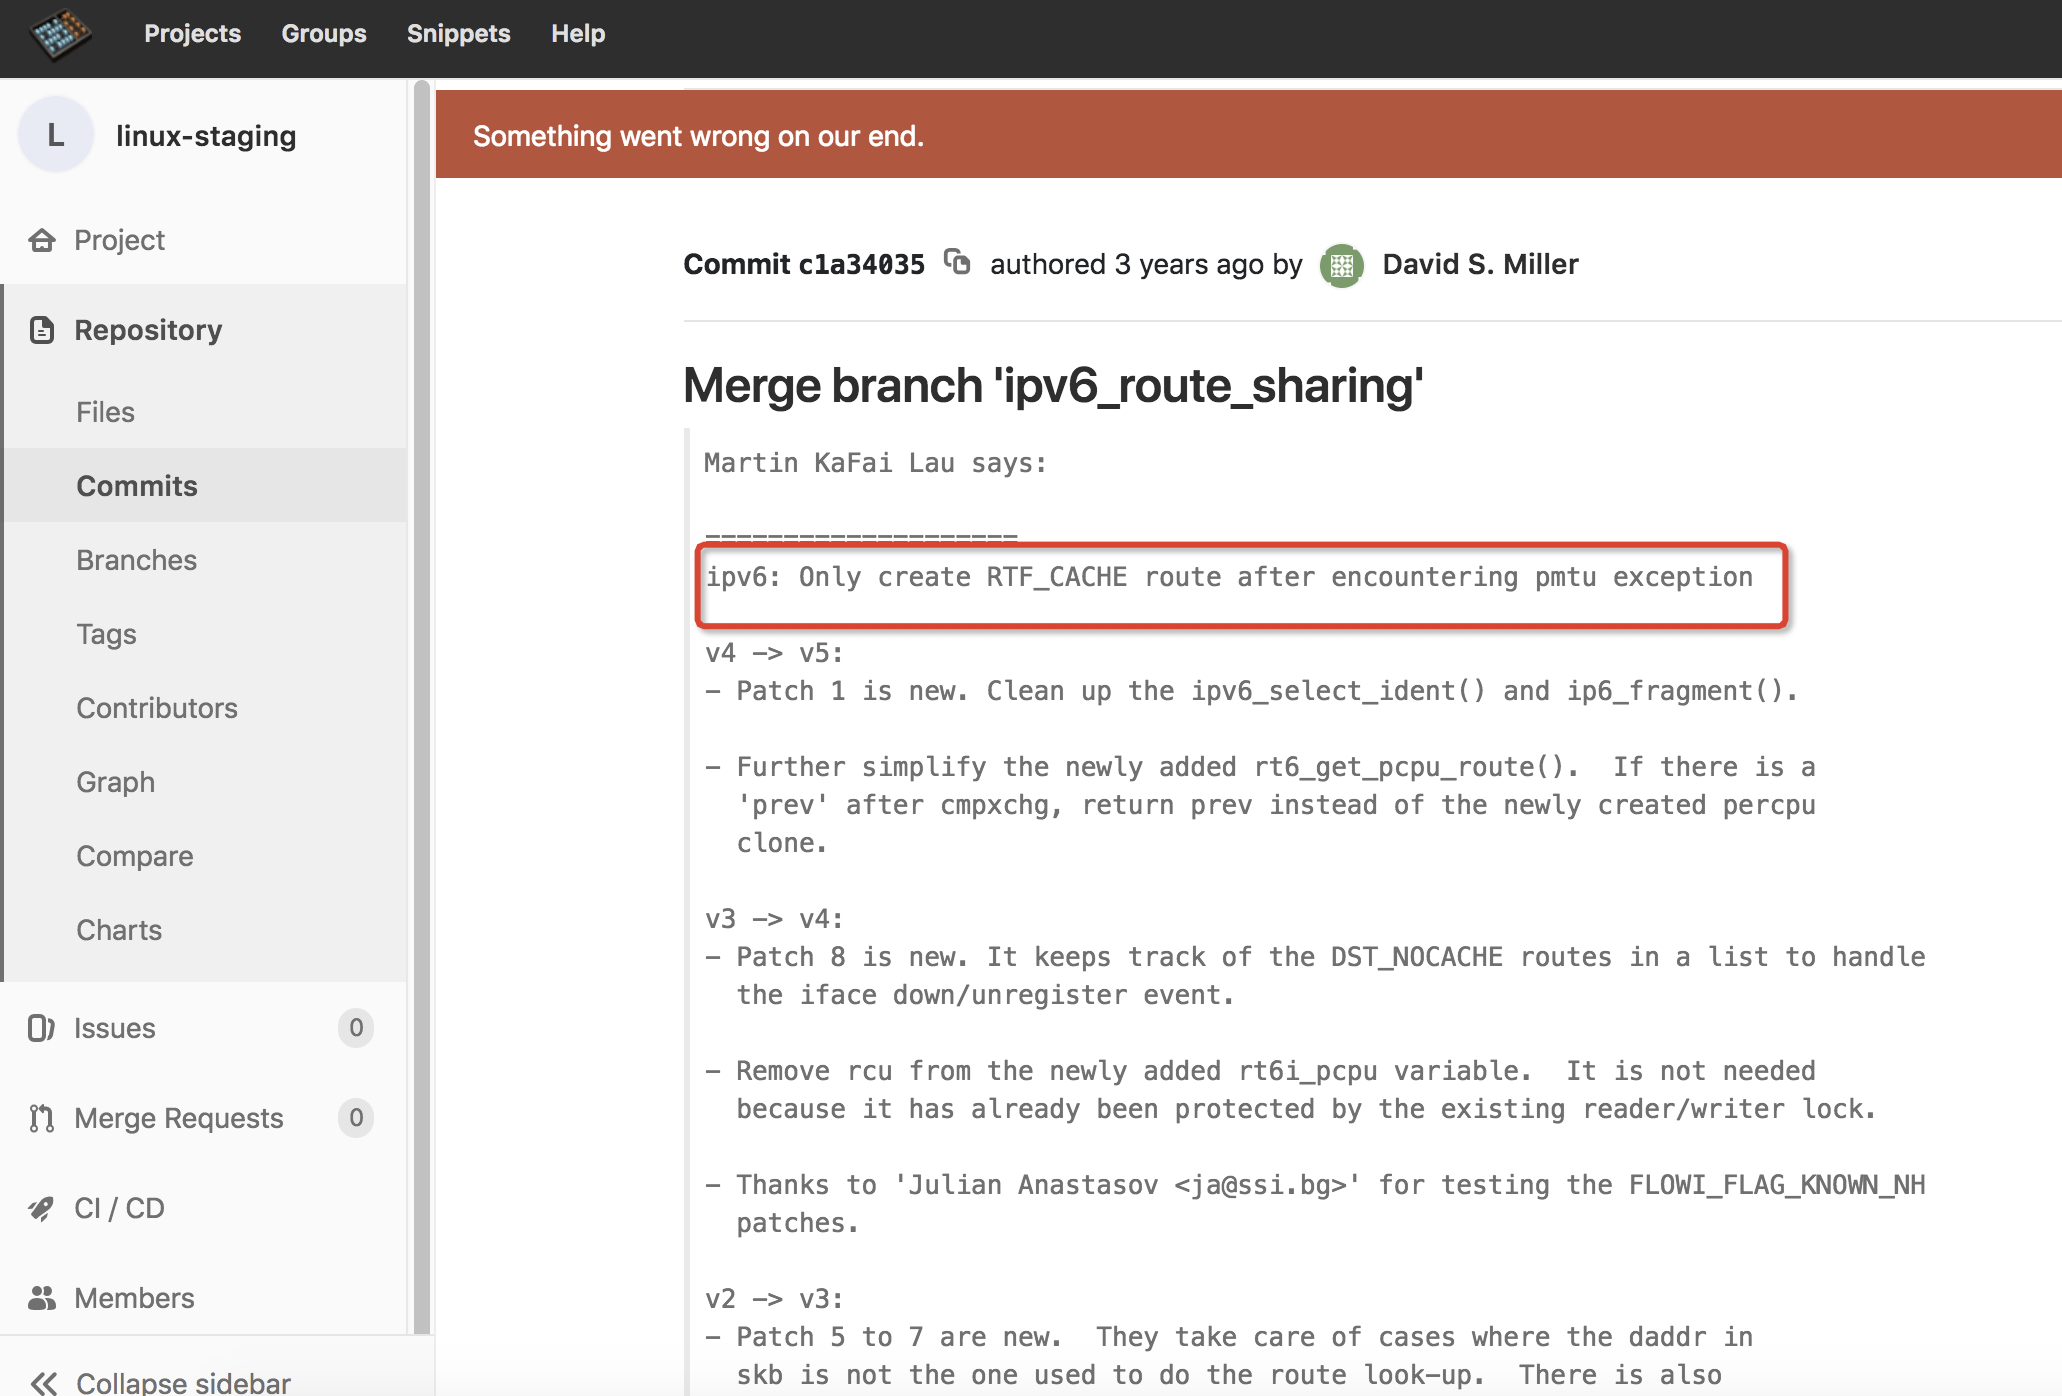Open the Contributors page
This screenshot has width=2062, height=1396.
[157, 708]
